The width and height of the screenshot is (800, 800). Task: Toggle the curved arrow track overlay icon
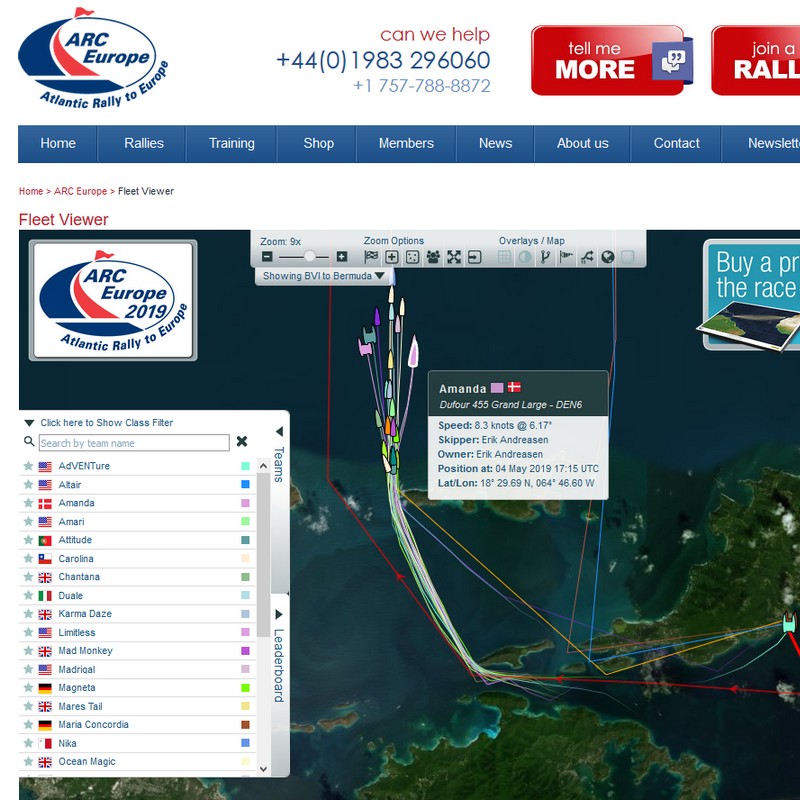coord(587,257)
